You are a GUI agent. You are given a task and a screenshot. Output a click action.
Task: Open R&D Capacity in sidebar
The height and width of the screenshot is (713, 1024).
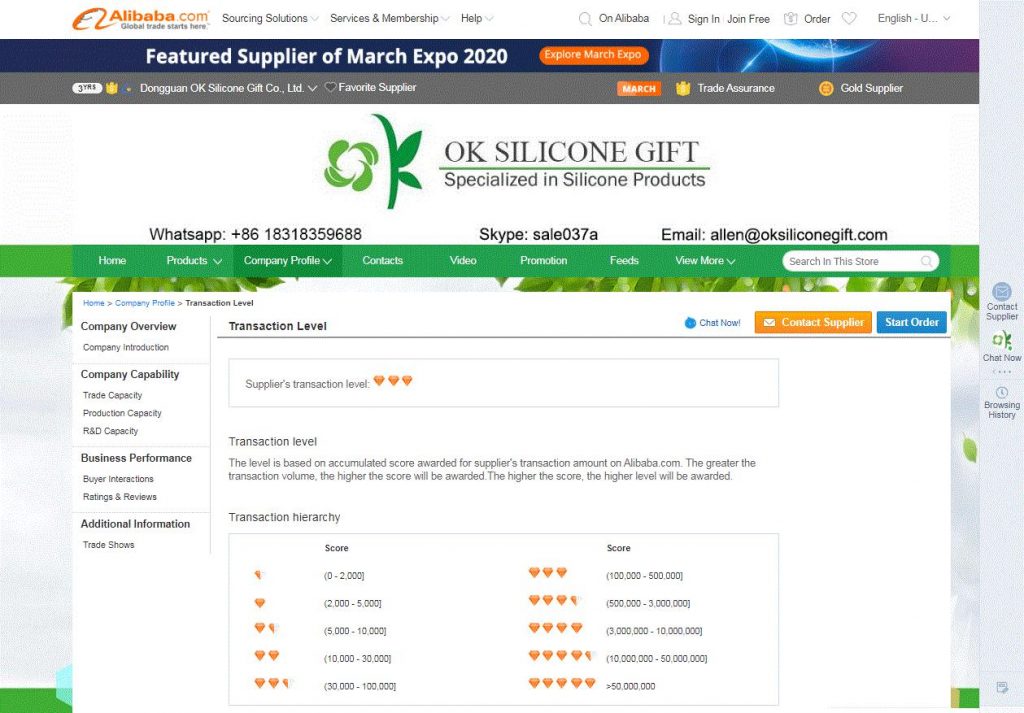point(110,431)
